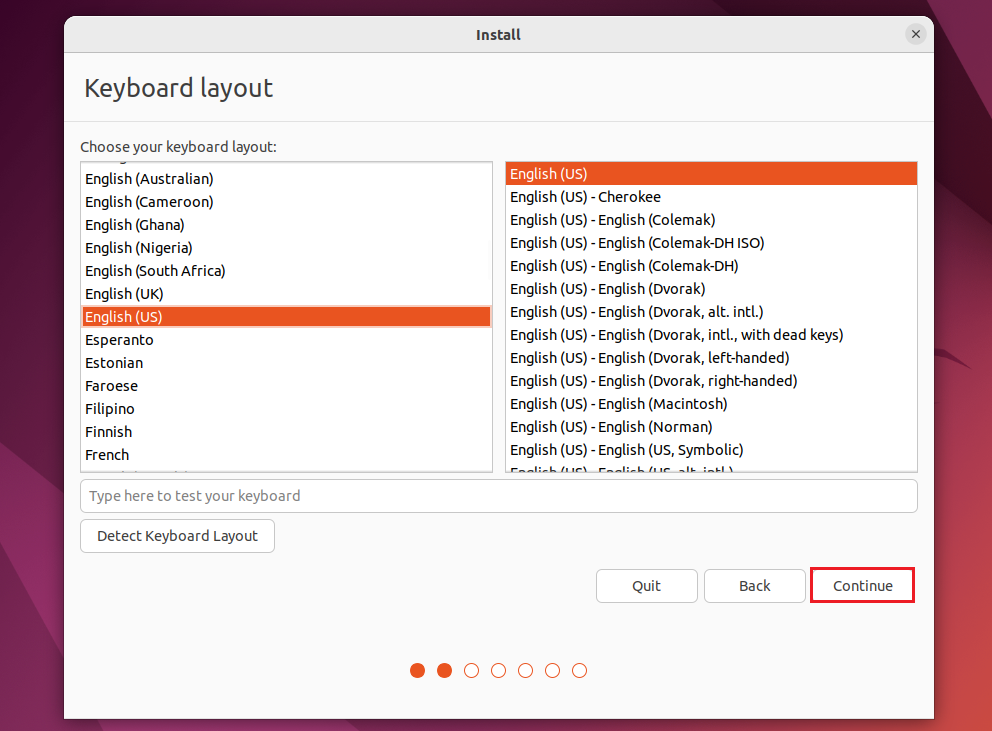992x731 pixels.
Task: Choose English (South Africa) layout
Action: (154, 270)
